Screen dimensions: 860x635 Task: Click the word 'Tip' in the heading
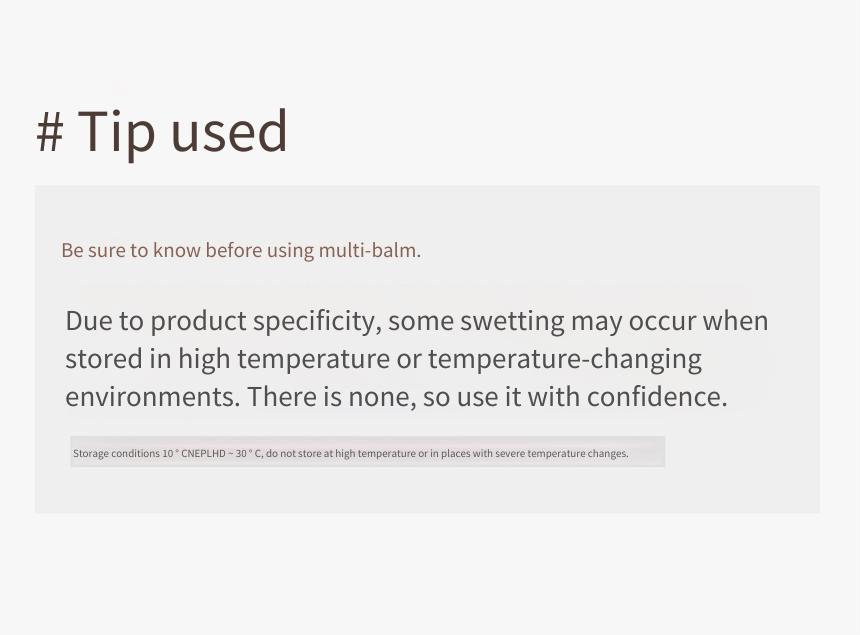(116, 134)
